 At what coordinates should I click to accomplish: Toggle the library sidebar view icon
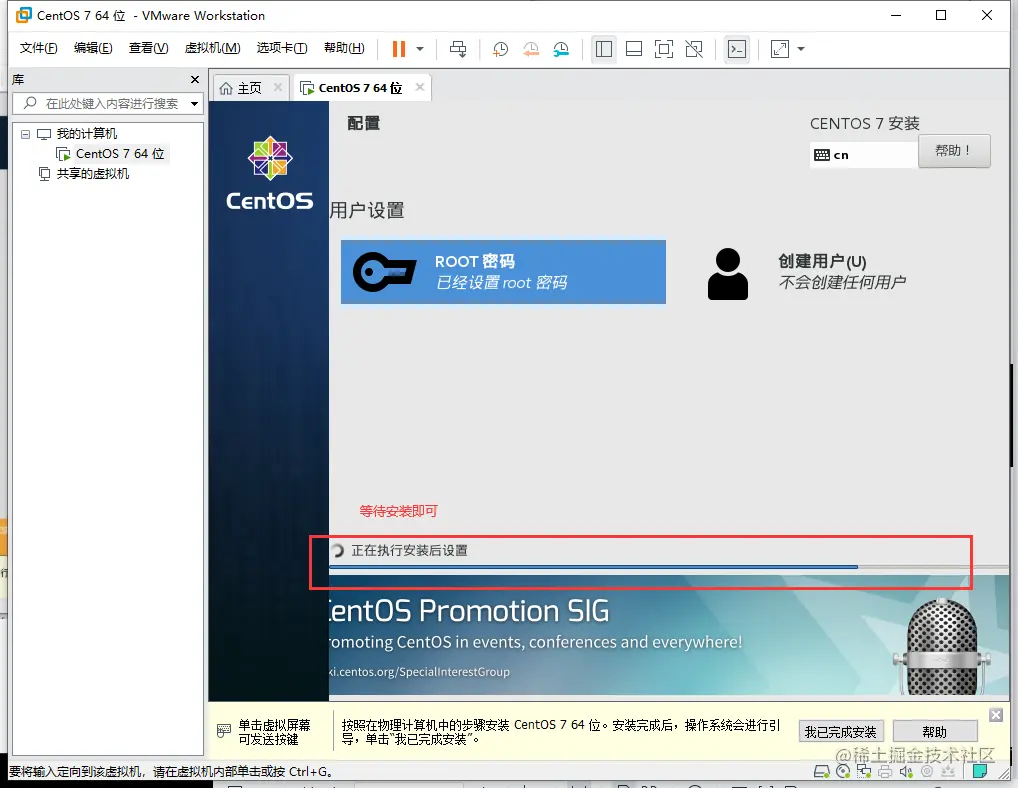[x=604, y=49]
